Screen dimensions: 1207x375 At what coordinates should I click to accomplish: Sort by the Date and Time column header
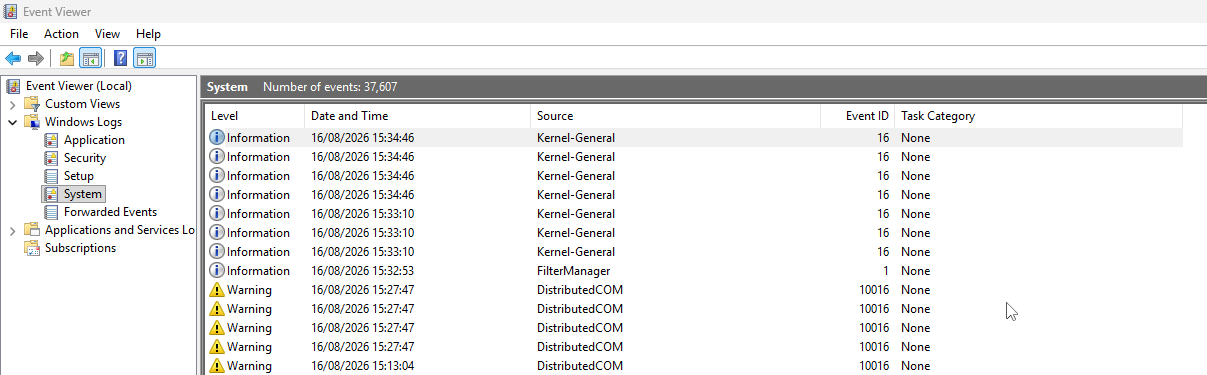coord(417,116)
